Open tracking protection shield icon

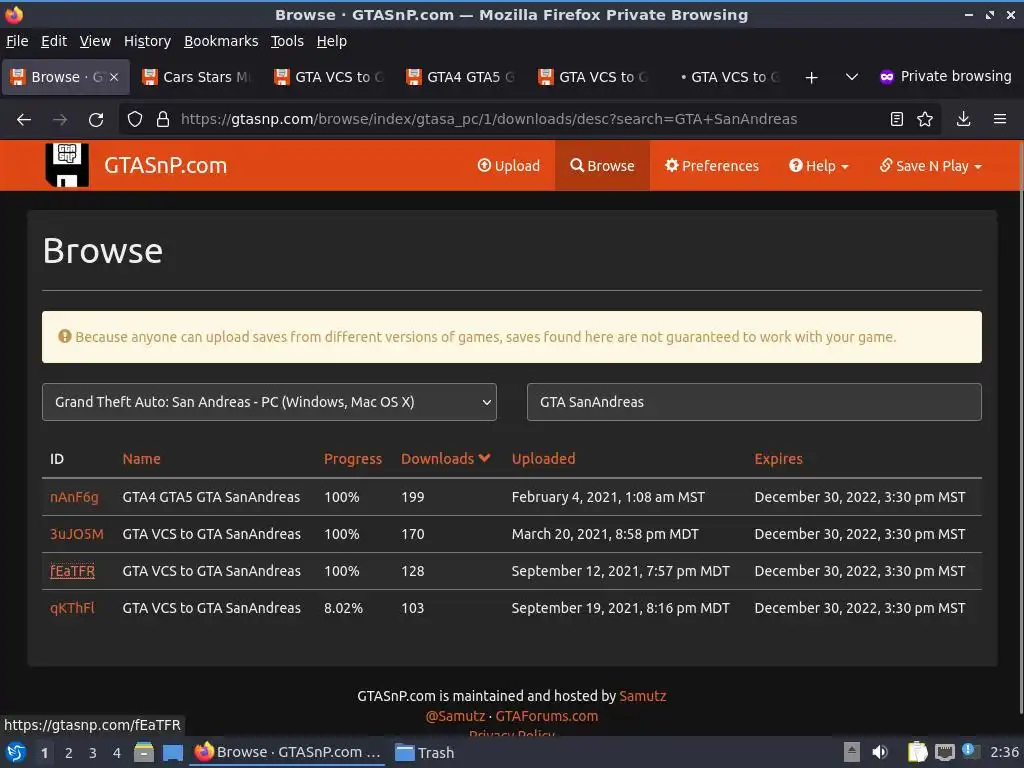point(135,120)
